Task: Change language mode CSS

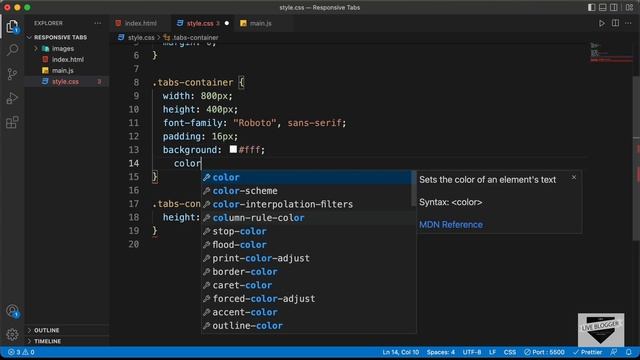Action: click(509, 352)
